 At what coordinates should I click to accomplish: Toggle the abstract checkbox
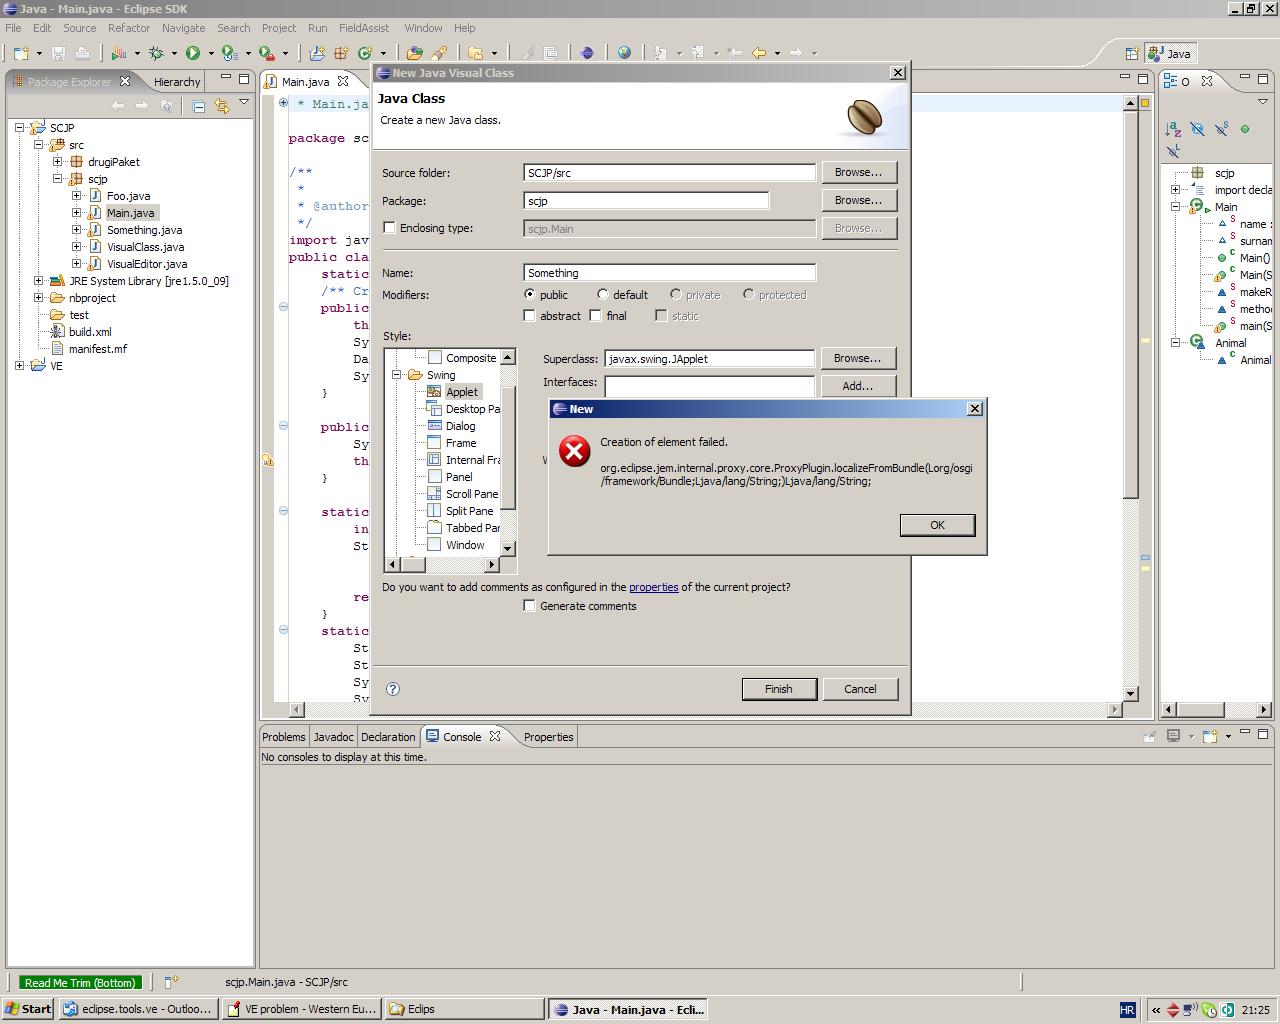coord(529,316)
